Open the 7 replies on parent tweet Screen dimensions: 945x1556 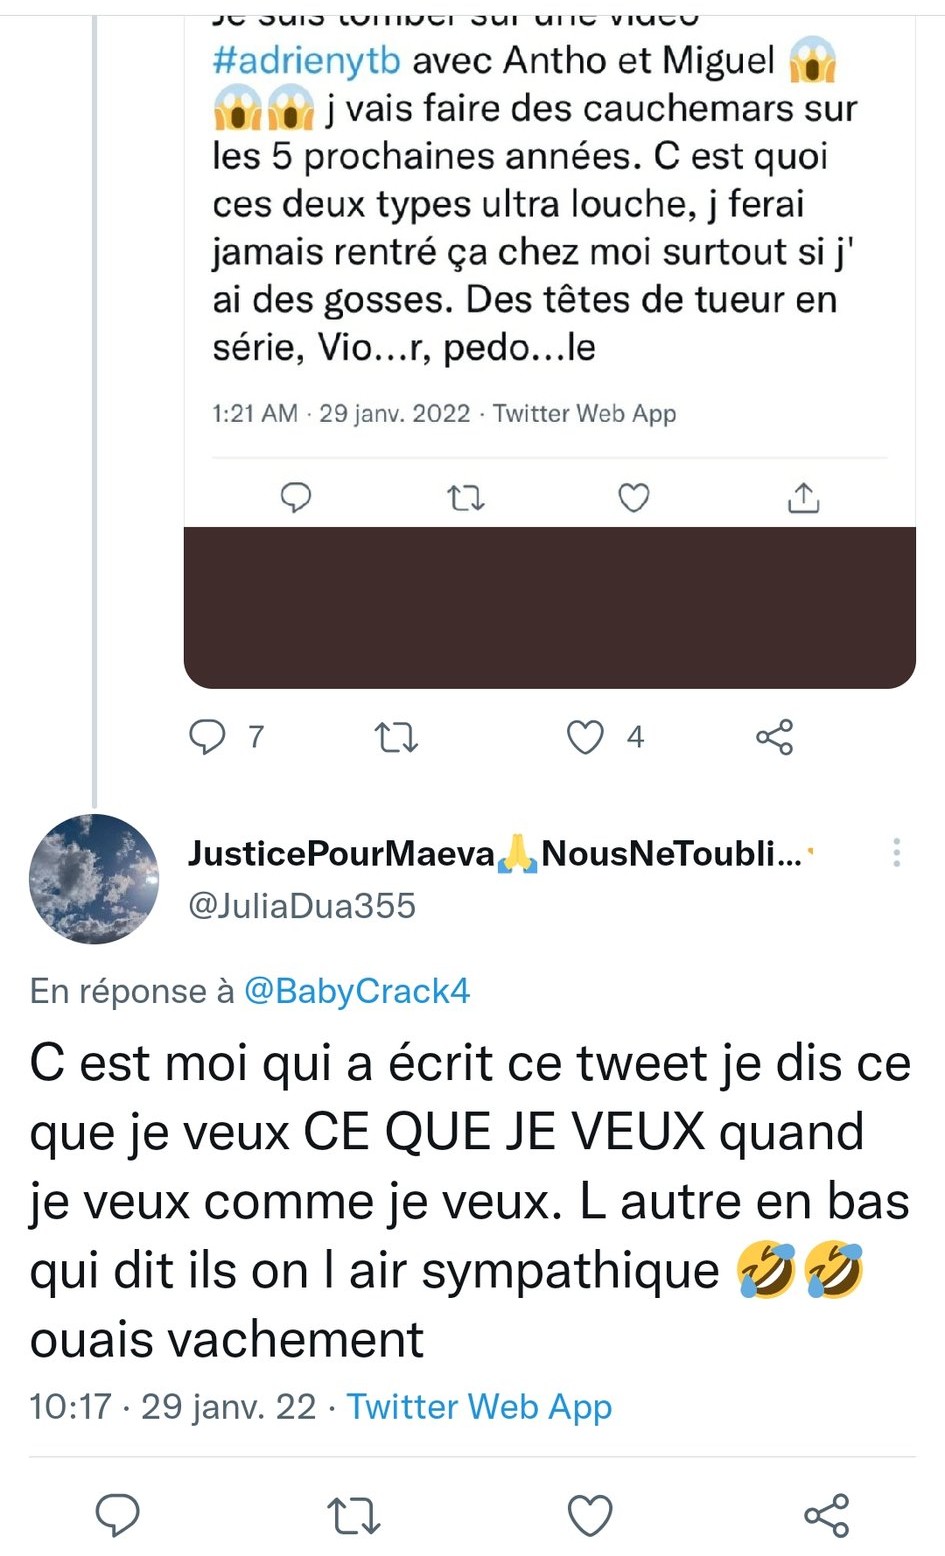[208, 737]
